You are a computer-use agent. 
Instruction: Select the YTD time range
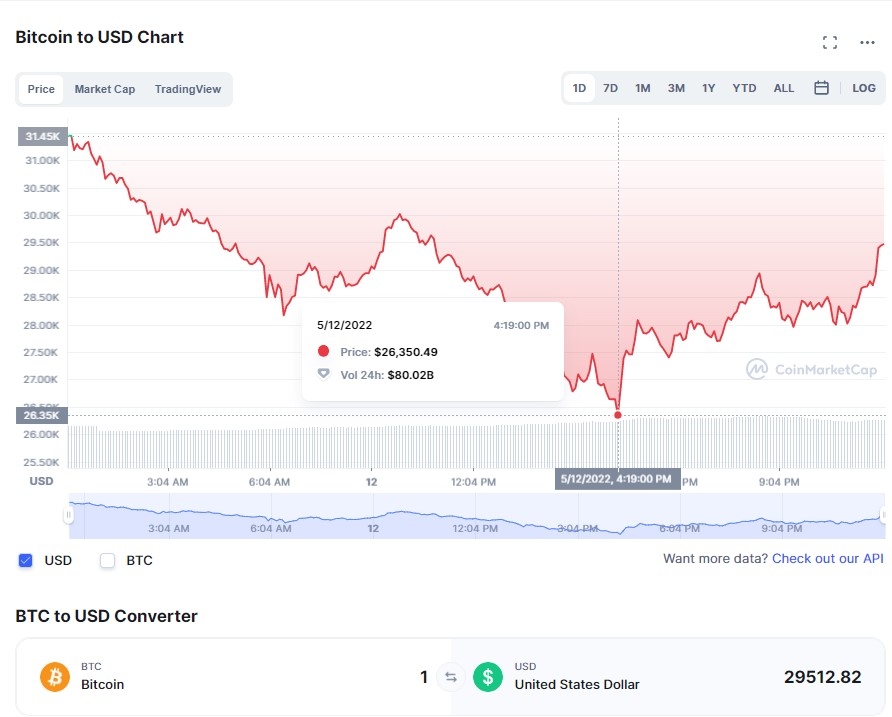coord(744,88)
